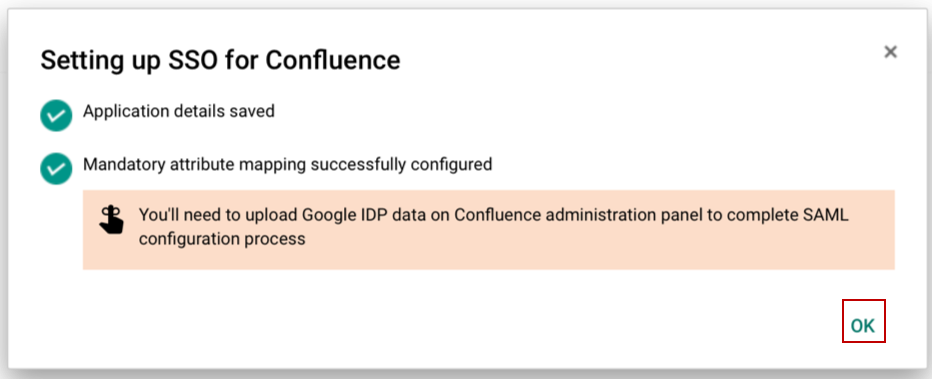Click the green checkmark beside Application details saved

click(x=56, y=115)
